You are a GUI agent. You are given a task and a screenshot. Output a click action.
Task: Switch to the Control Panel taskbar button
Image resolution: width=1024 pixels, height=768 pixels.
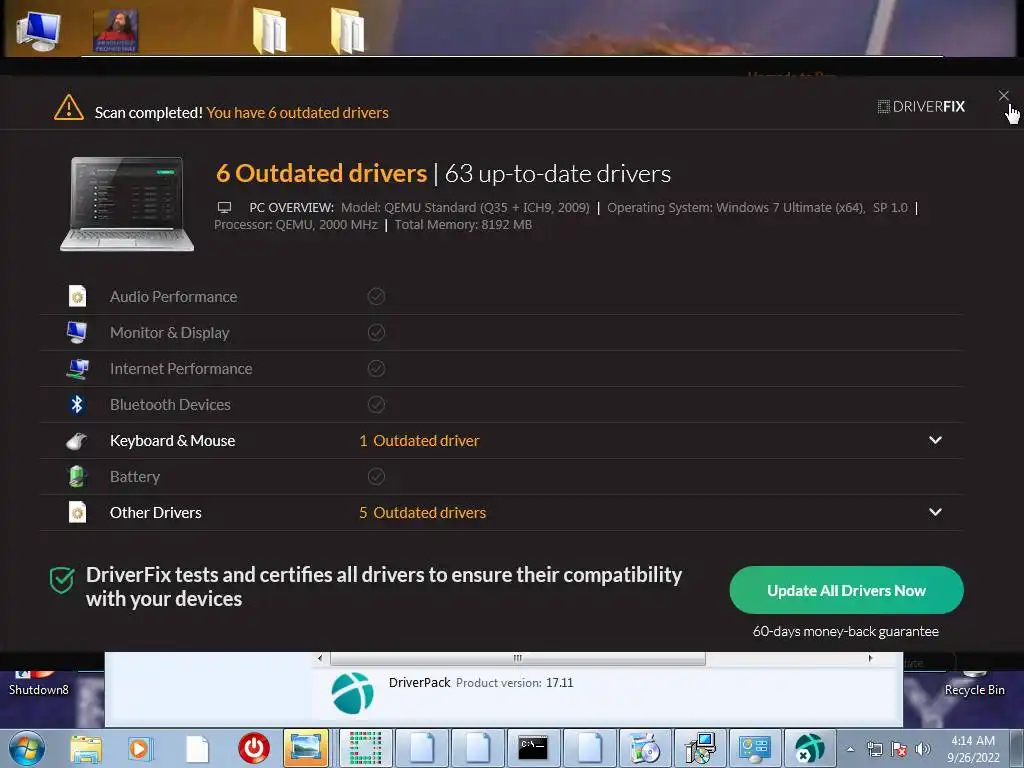pyautogui.click(x=756, y=748)
